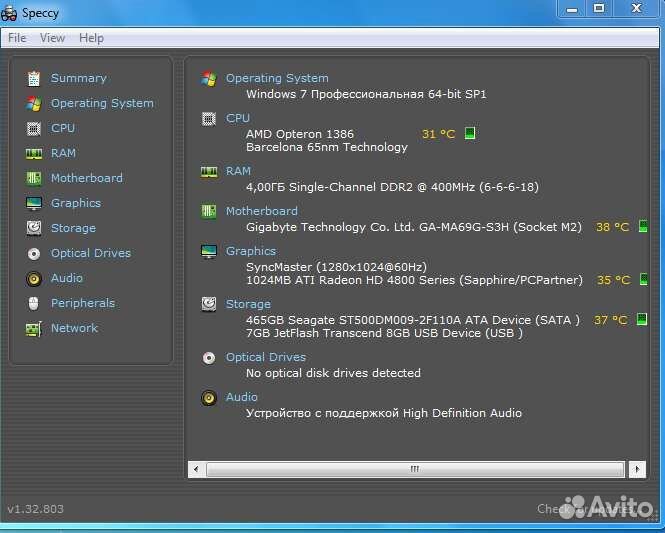The width and height of the screenshot is (665, 533).
Task: Click the Peripherals mouse icon in sidebar
Action: [x=34, y=304]
